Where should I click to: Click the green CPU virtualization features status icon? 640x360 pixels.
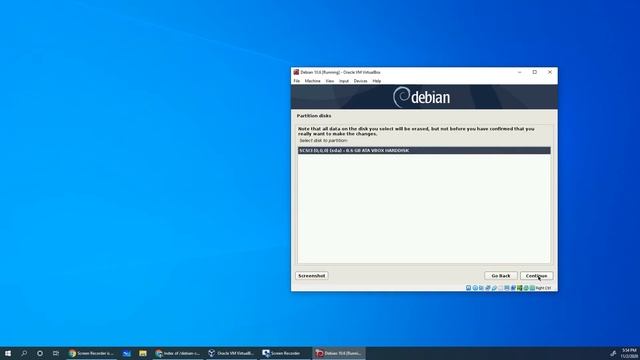520,288
